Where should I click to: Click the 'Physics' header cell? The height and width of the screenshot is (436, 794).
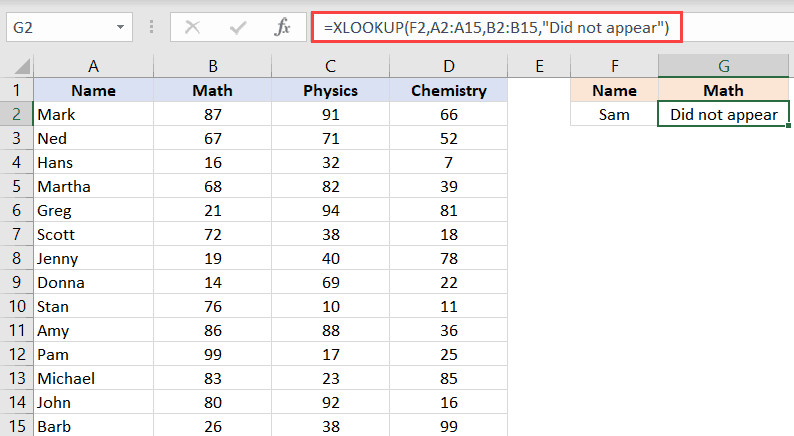(330, 90)
